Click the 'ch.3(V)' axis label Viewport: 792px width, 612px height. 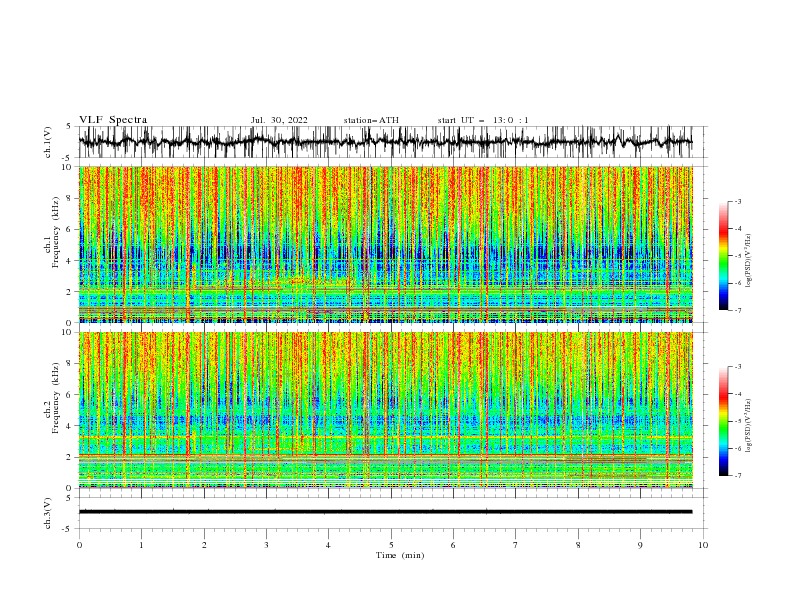[48, 513]
